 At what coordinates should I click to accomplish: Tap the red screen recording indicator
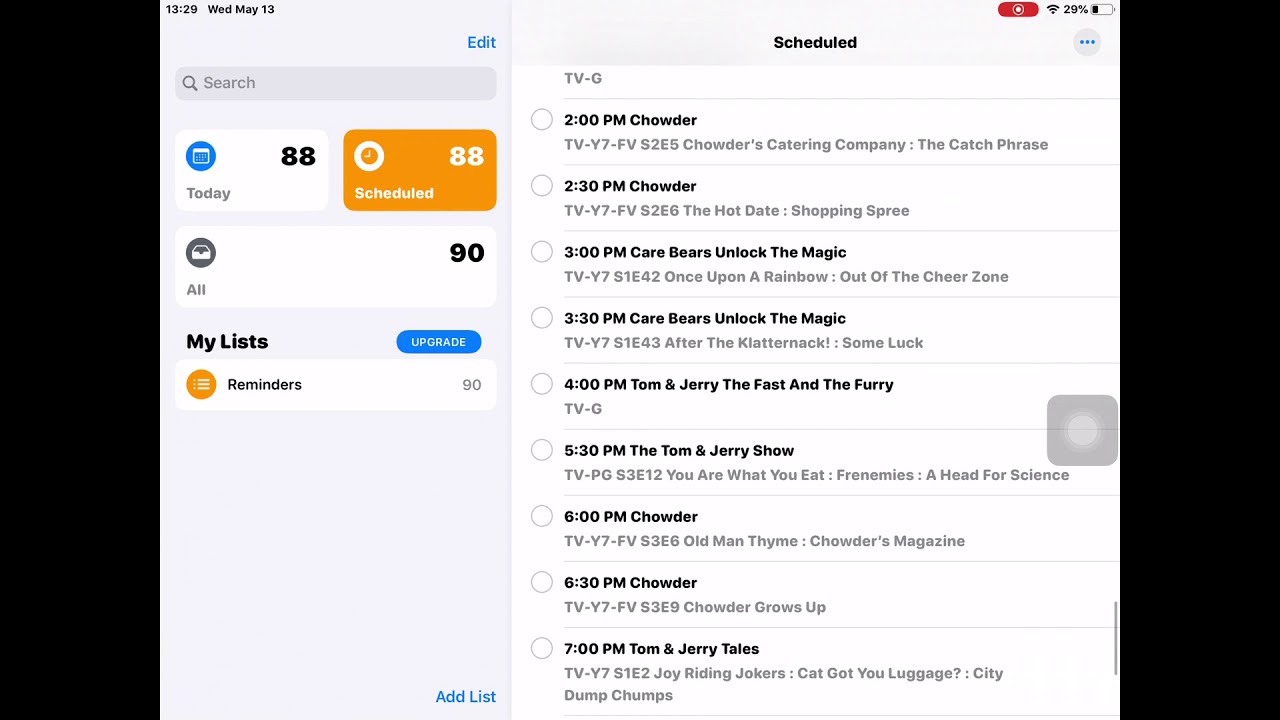coord(1017,9)
